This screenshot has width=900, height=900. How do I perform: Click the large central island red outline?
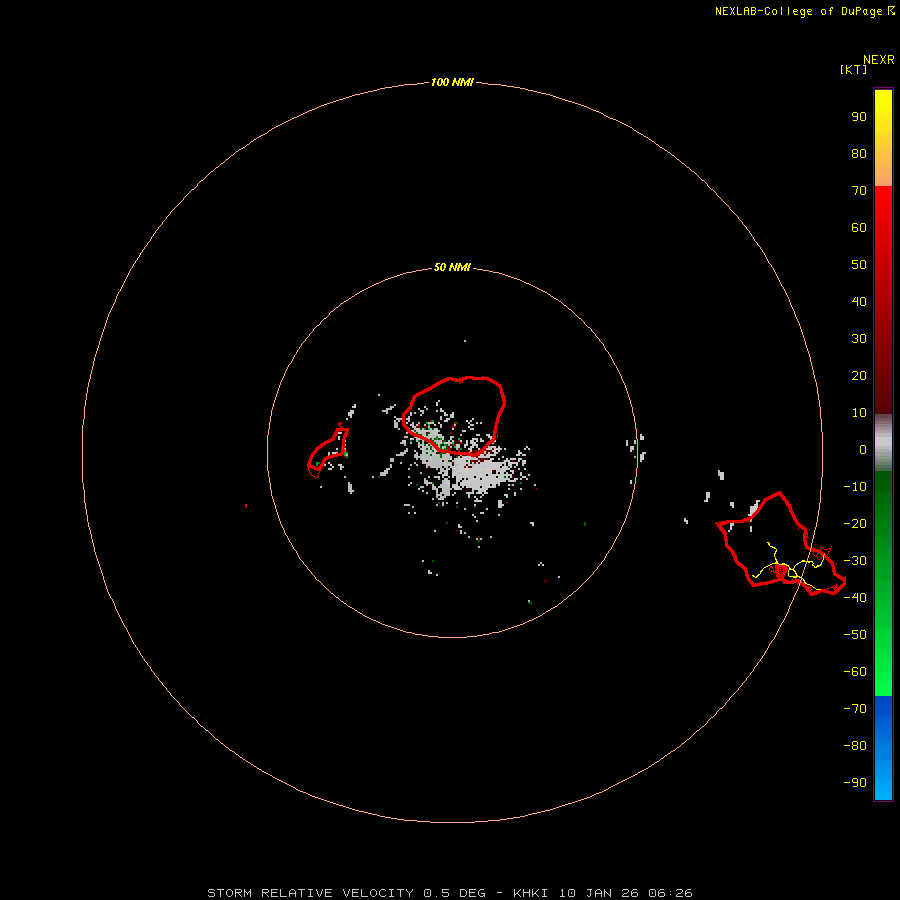[x=453, y=416]
